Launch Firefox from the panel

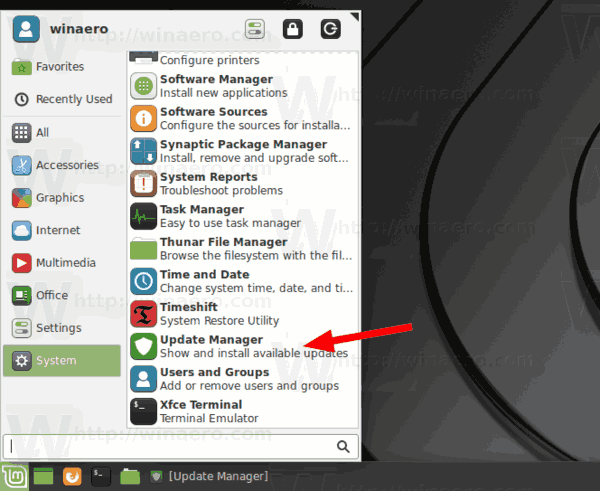72,477
